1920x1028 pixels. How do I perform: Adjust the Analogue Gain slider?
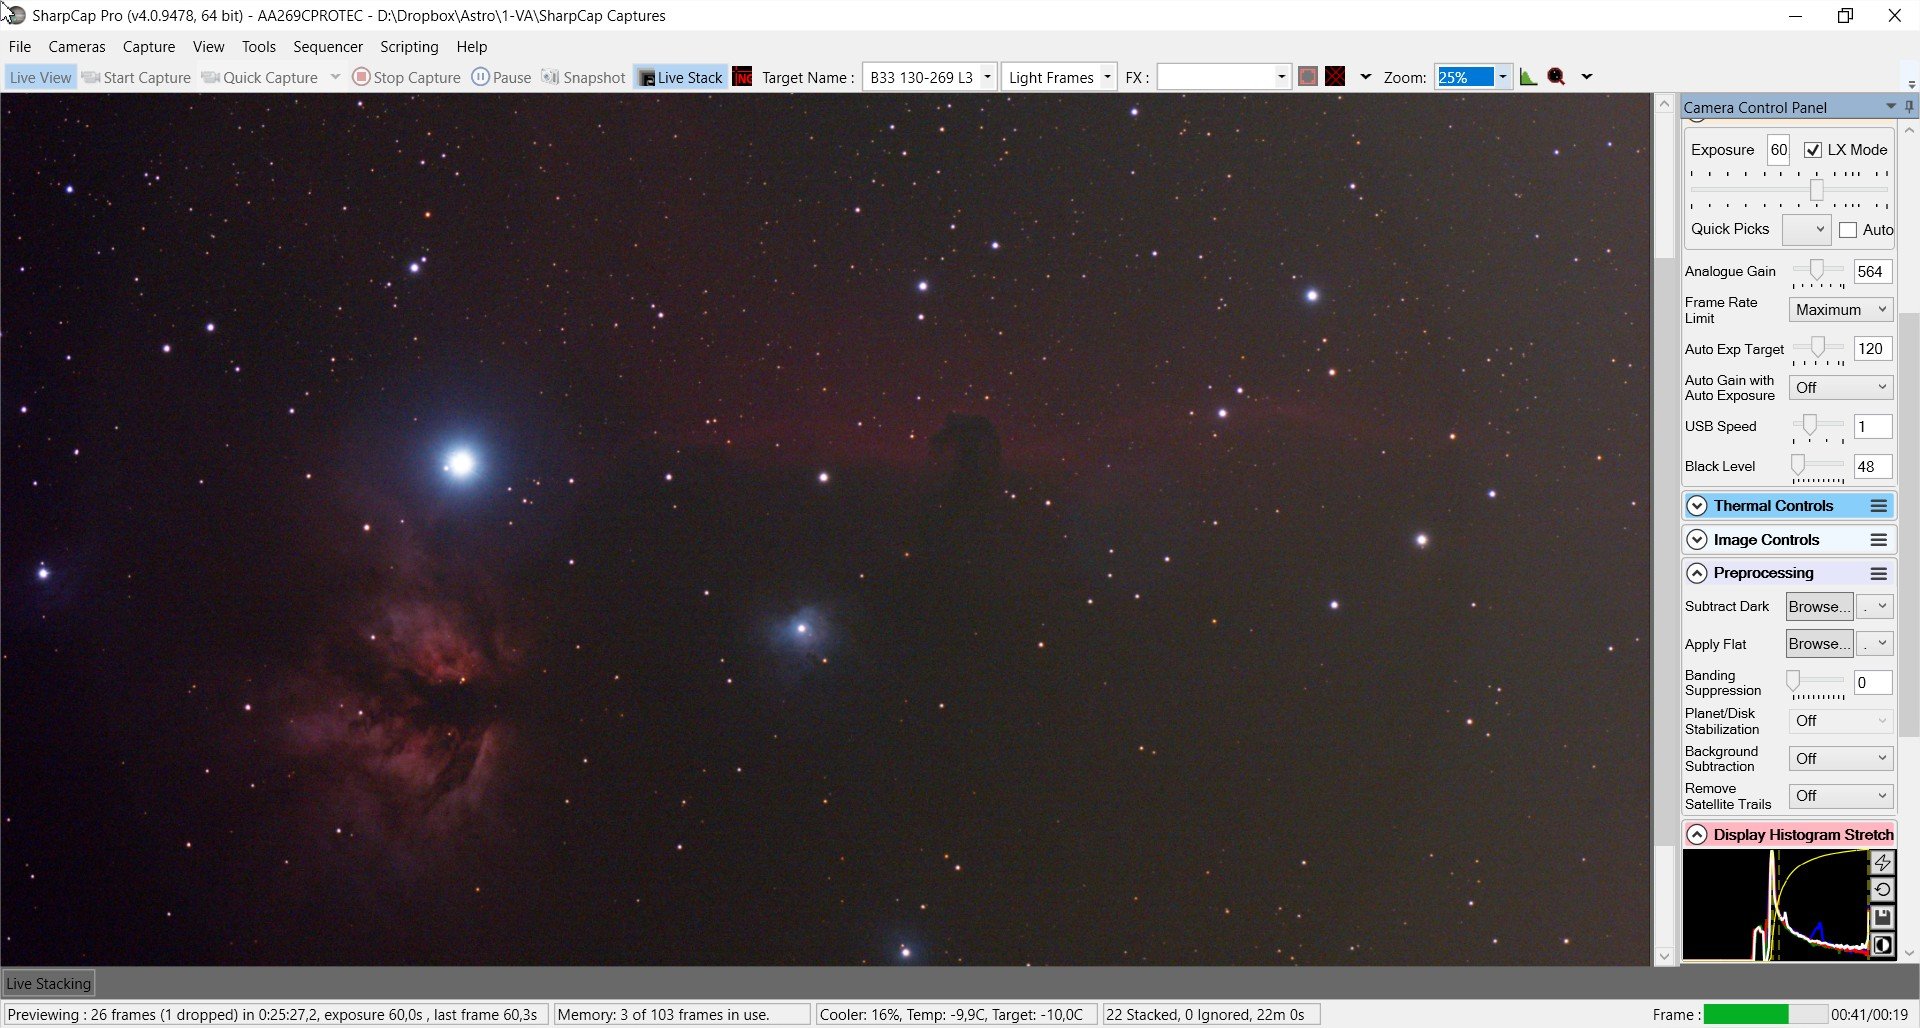1817,270
